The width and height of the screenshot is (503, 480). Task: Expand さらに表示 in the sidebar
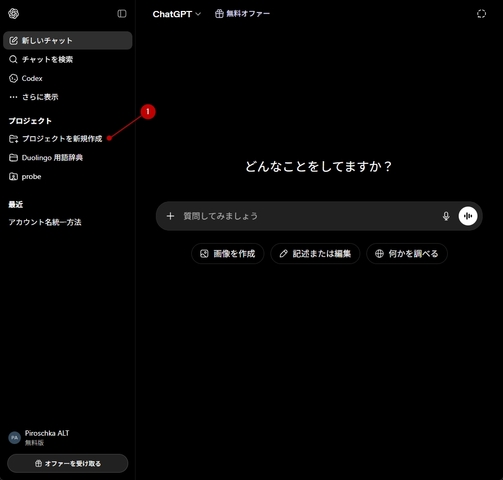click(x=68, y=97)
